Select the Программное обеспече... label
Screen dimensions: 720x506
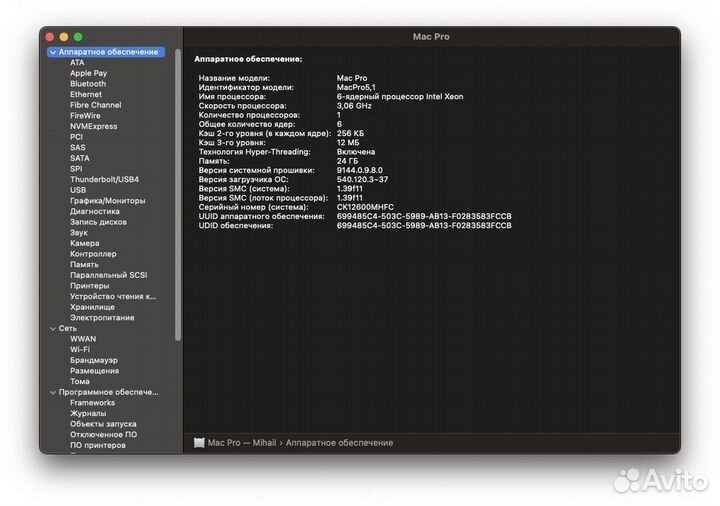[108, 392]
